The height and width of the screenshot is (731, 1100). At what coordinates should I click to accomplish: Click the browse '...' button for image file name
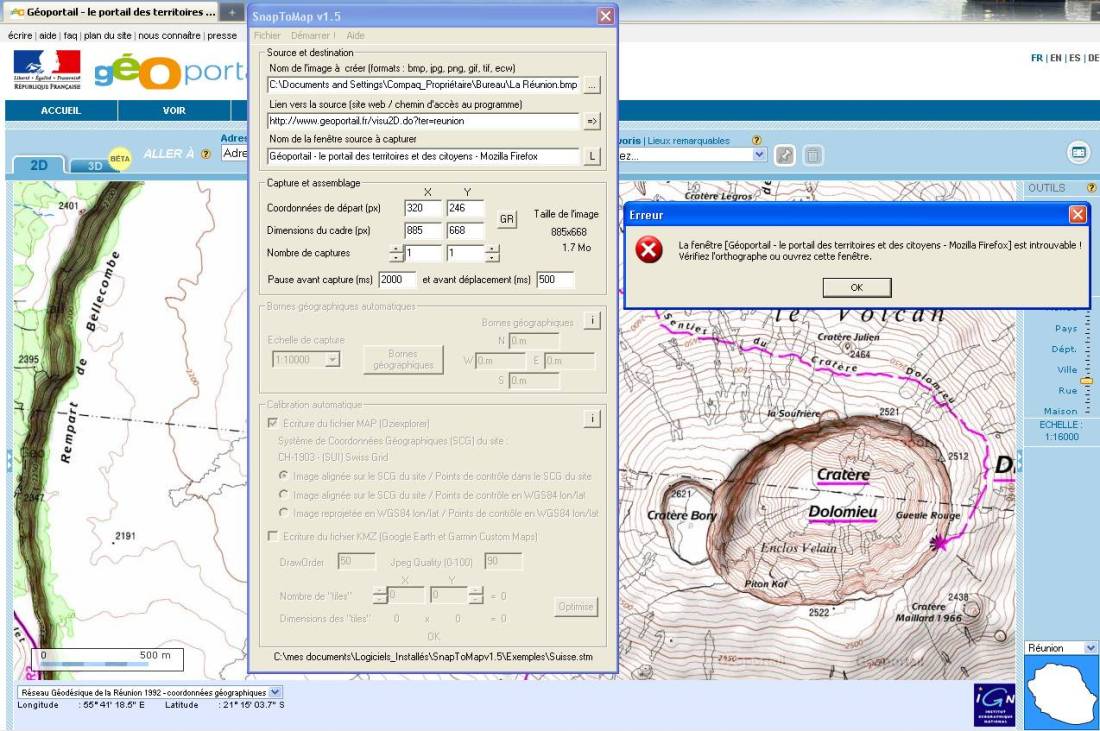(591, 85)
